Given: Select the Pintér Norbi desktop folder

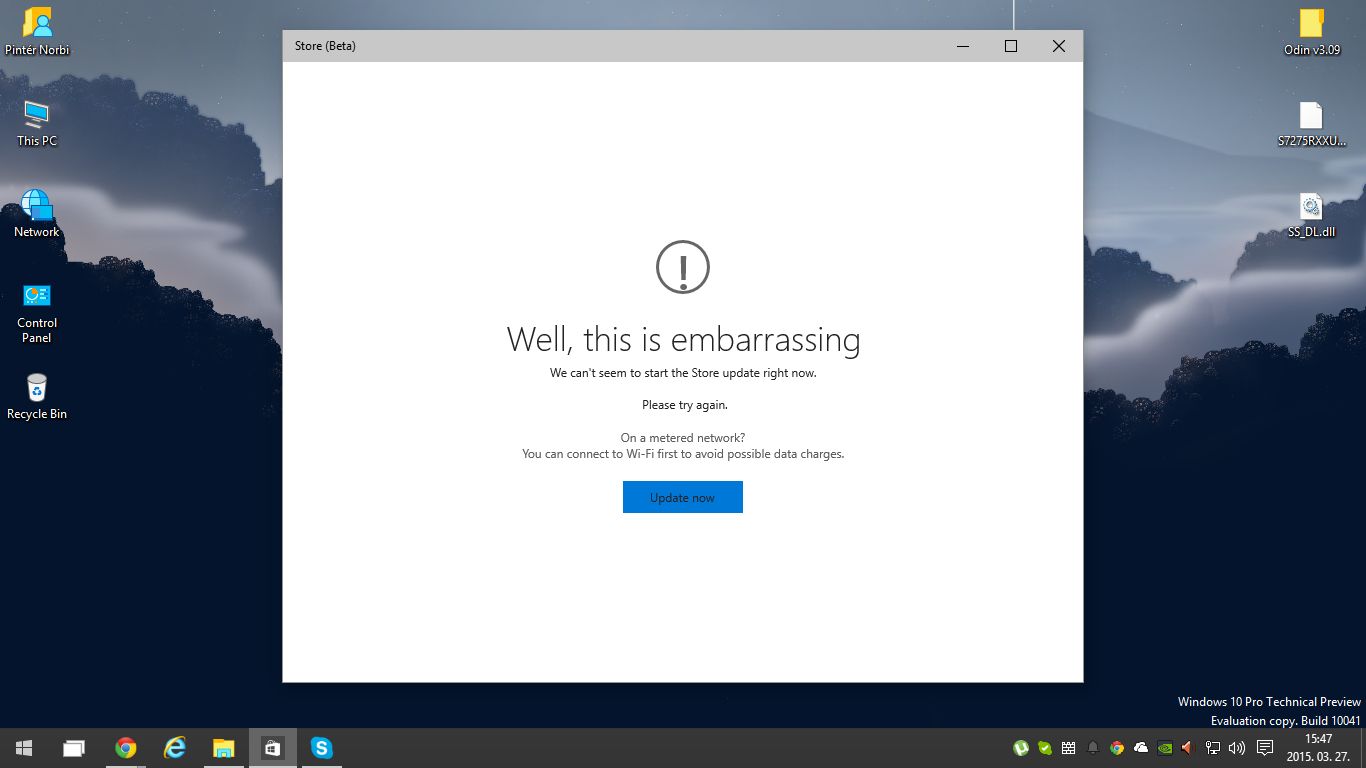Looking at the screenshot, I should 37,31.
